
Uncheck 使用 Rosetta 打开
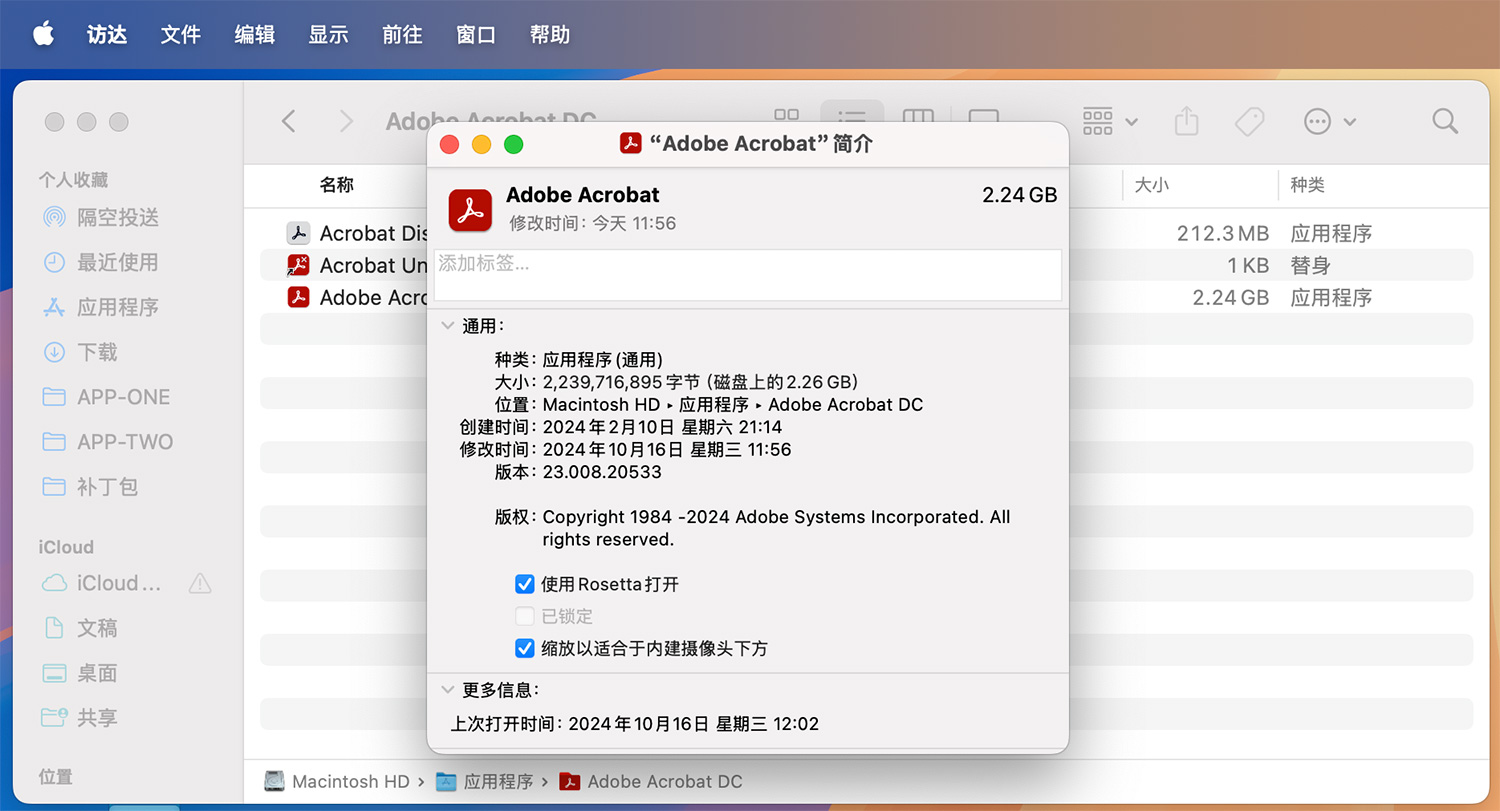(x=525, y=584)
